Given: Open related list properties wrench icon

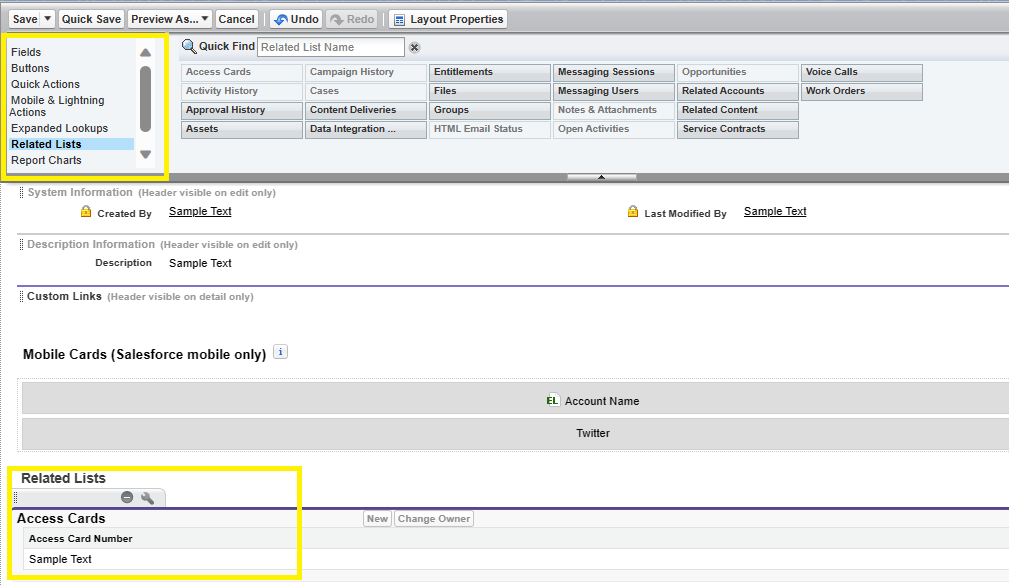Looking at the screenshot, I should click(x=147, y=497).
